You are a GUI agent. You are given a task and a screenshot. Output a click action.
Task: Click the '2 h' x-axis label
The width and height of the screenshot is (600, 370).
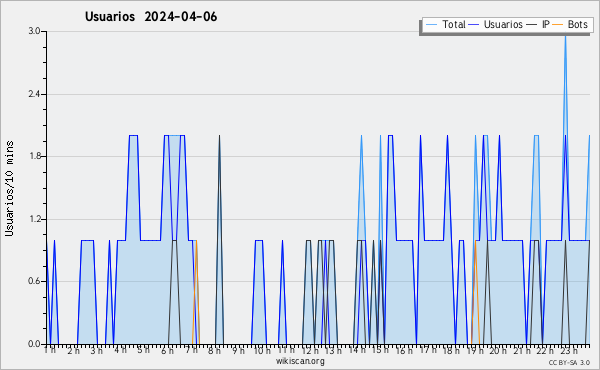click(x=73, y=350)
